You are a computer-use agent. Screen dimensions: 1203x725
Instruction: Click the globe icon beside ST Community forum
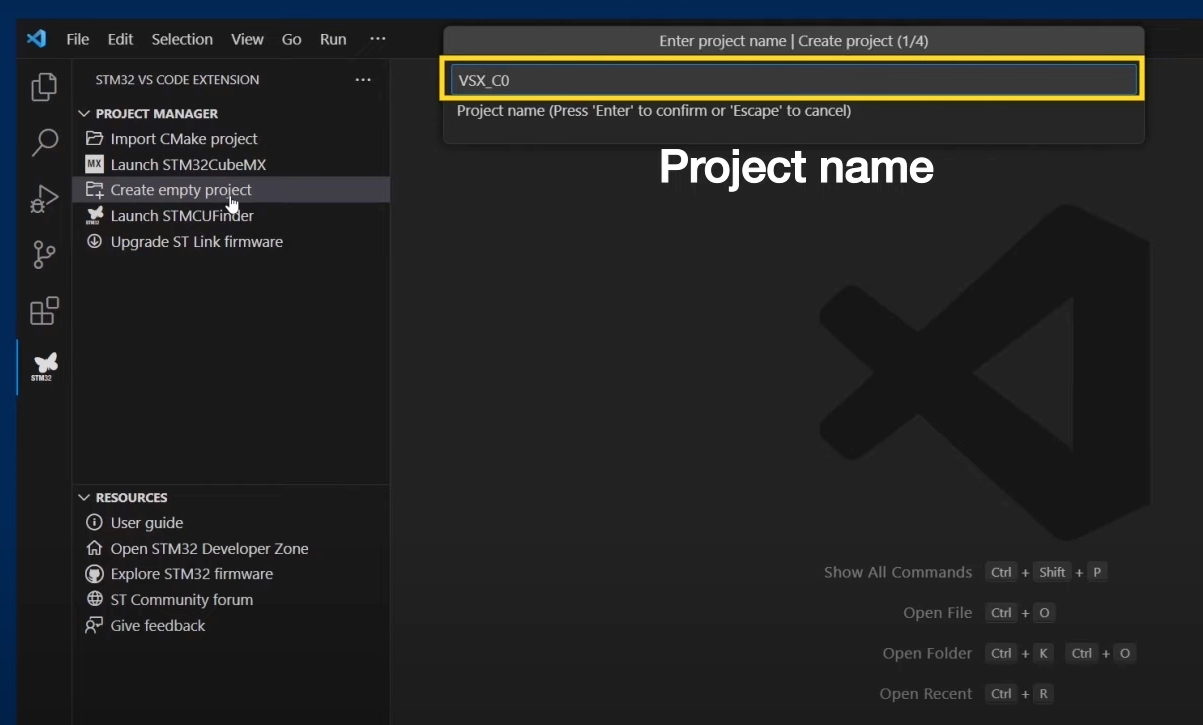point(94,600)
